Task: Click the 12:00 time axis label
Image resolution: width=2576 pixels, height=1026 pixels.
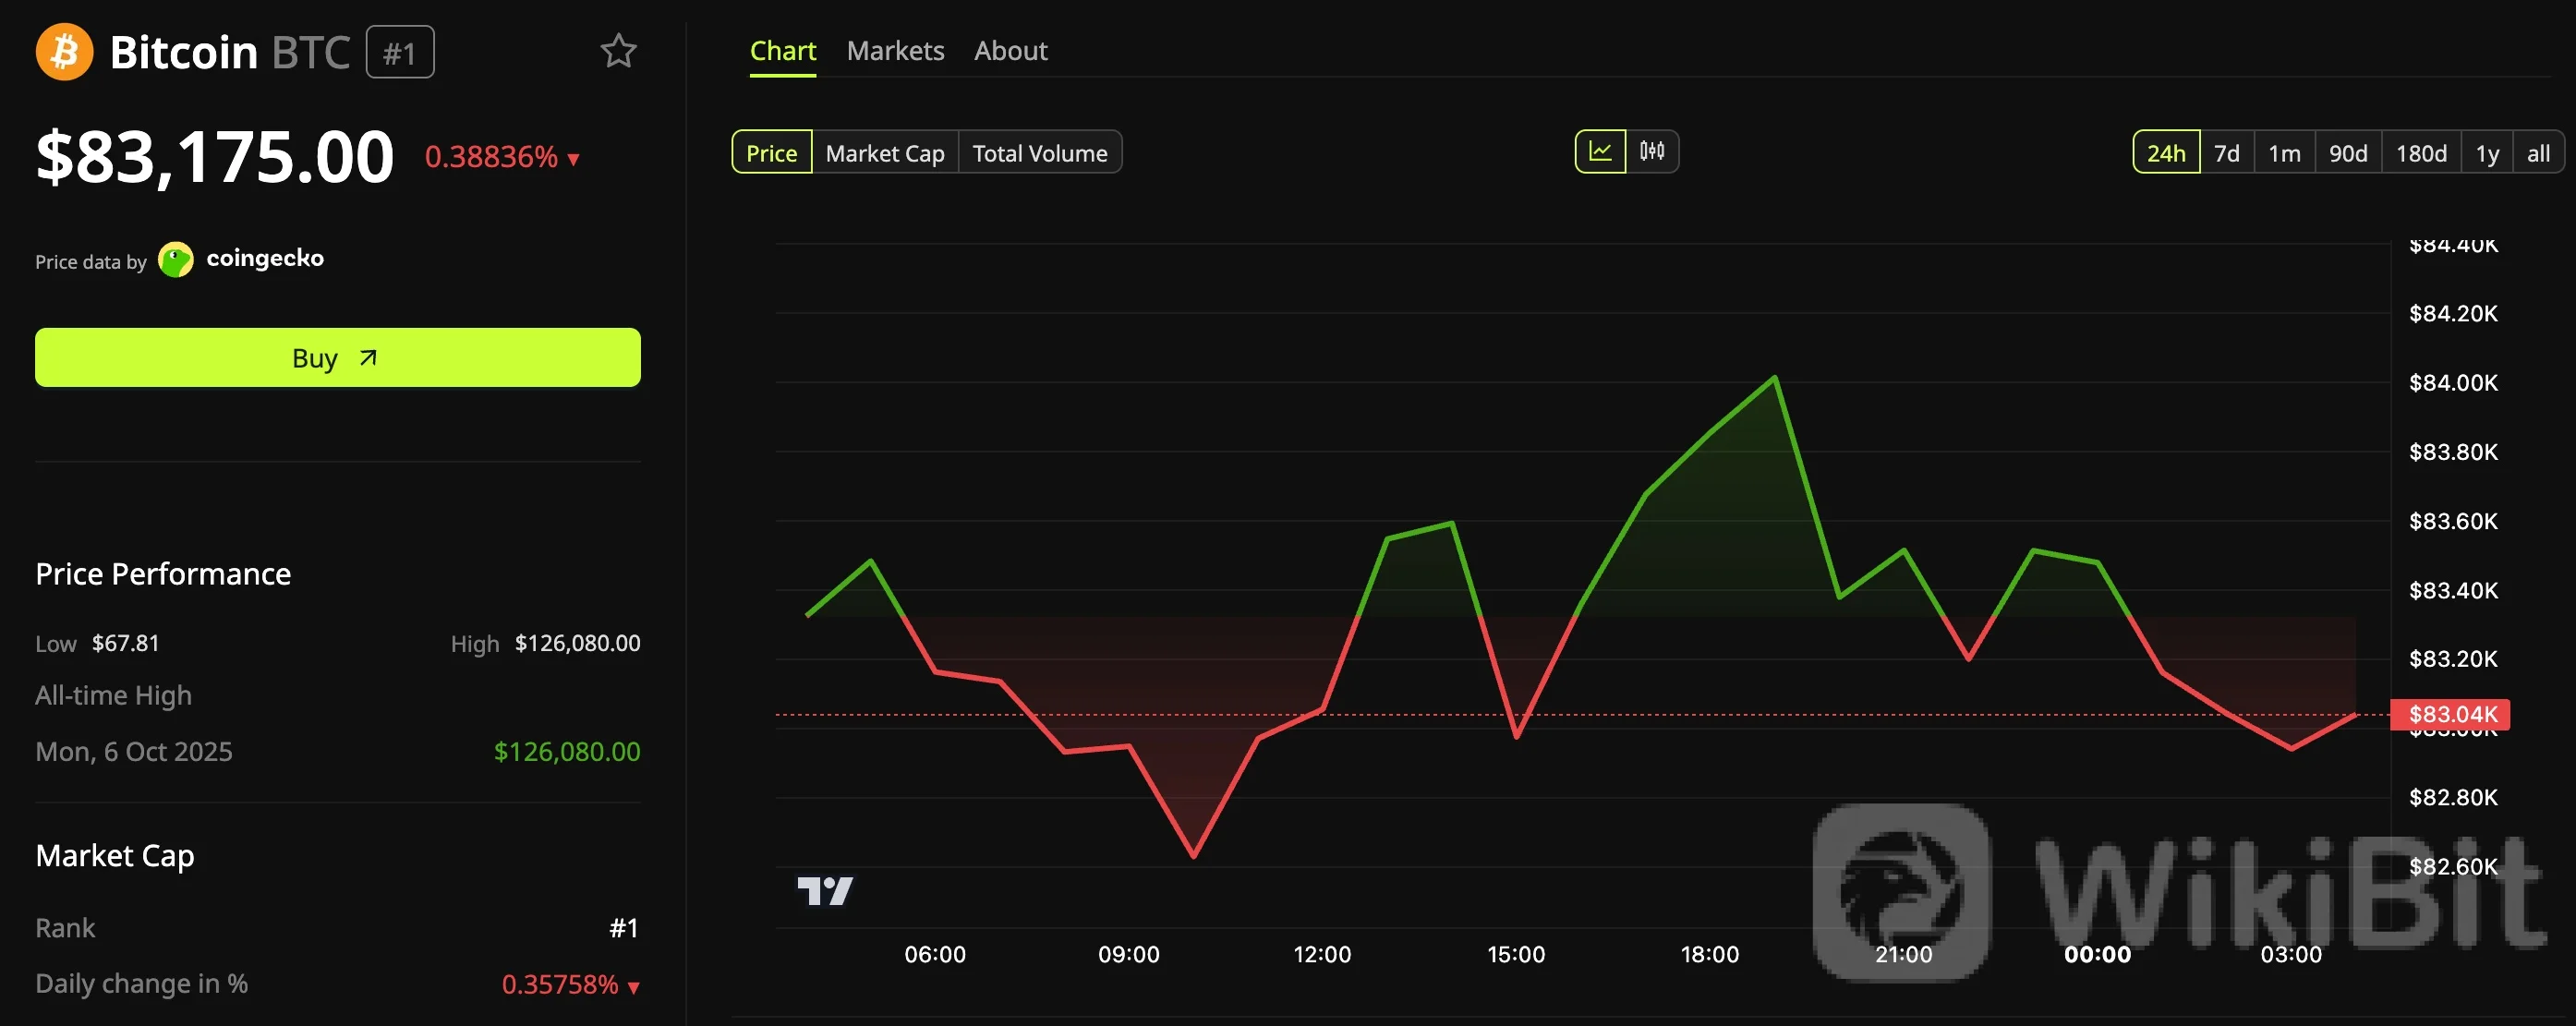Action: pyautogui.click(x=1322, y=954)
